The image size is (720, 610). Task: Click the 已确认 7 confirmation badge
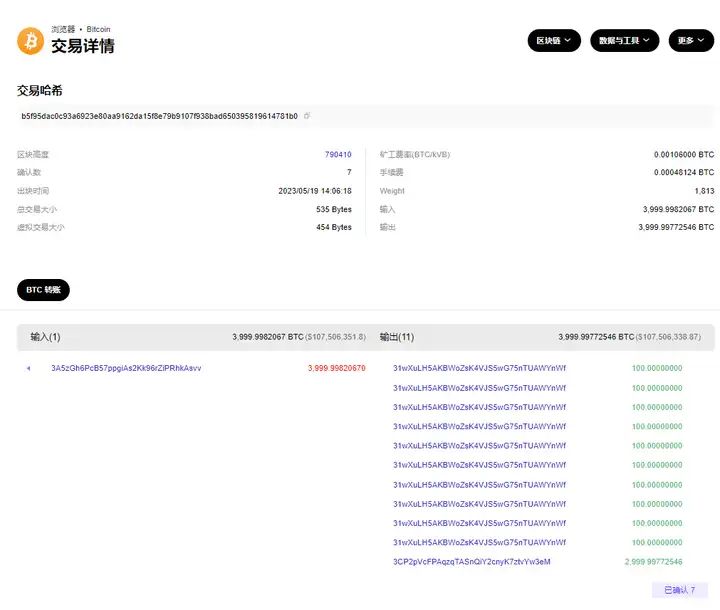(x=680, y=590)
